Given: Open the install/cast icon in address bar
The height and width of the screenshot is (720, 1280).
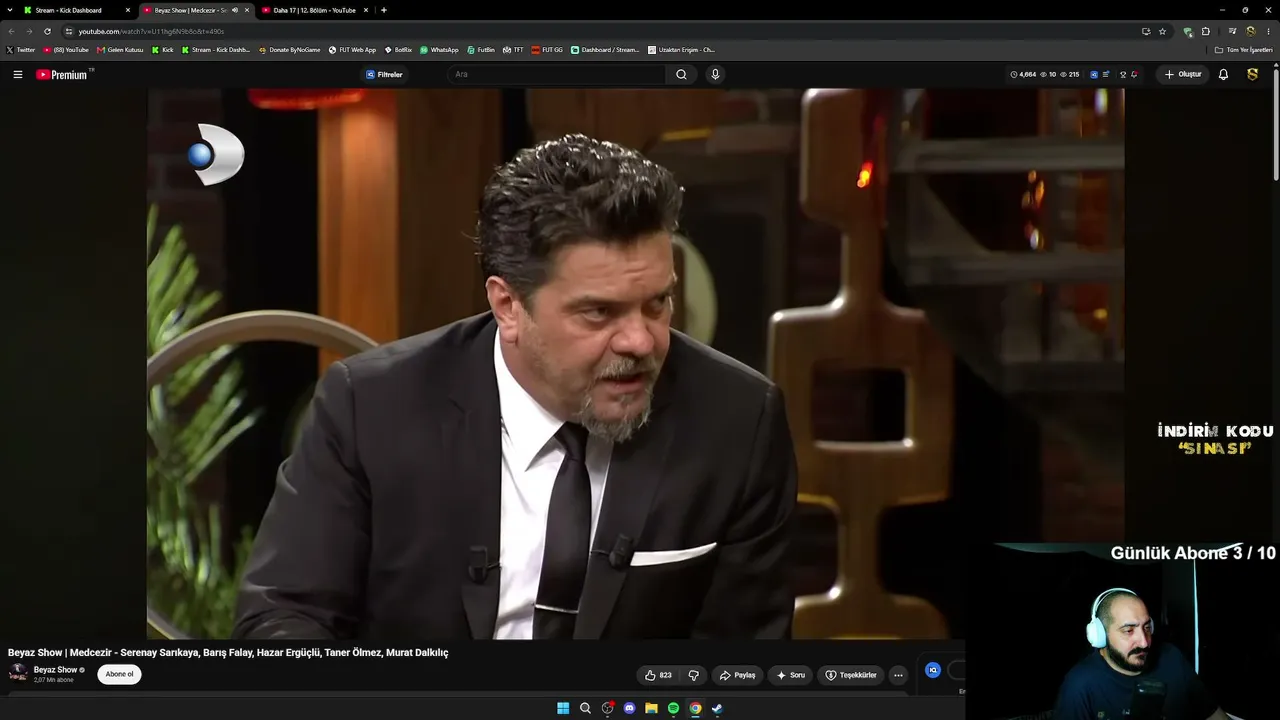Looking at the screenshot, I should (x=1146, y=31).
